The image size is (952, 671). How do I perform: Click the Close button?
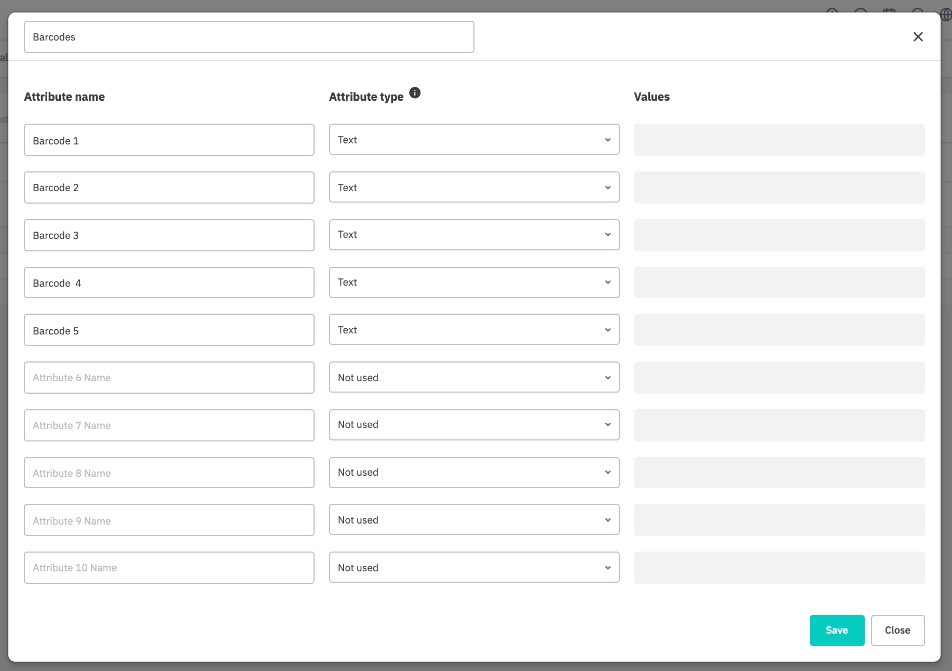click(x=897, y=630)
